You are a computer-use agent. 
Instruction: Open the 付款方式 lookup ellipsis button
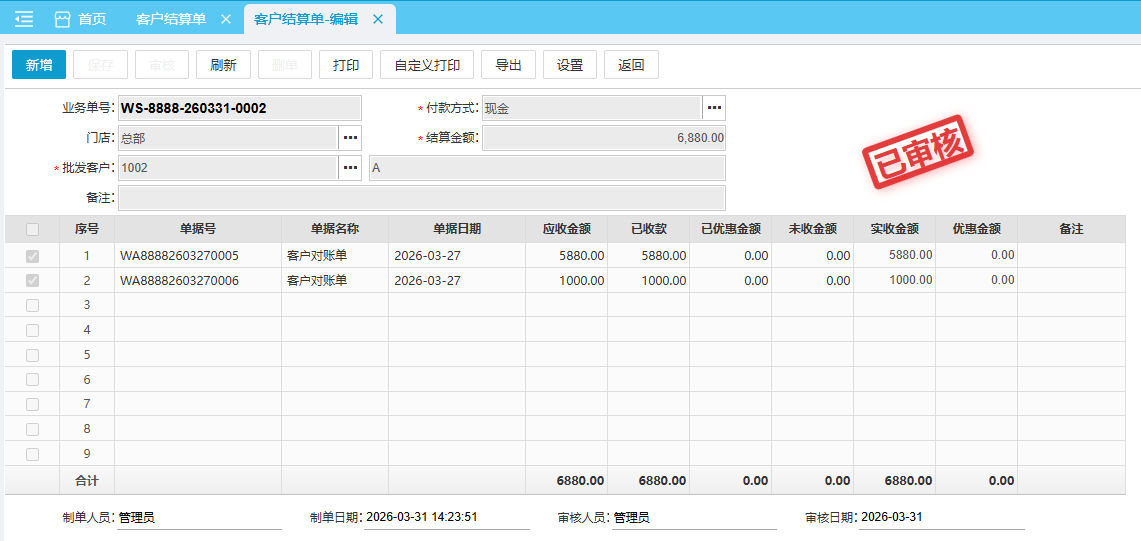714,108
